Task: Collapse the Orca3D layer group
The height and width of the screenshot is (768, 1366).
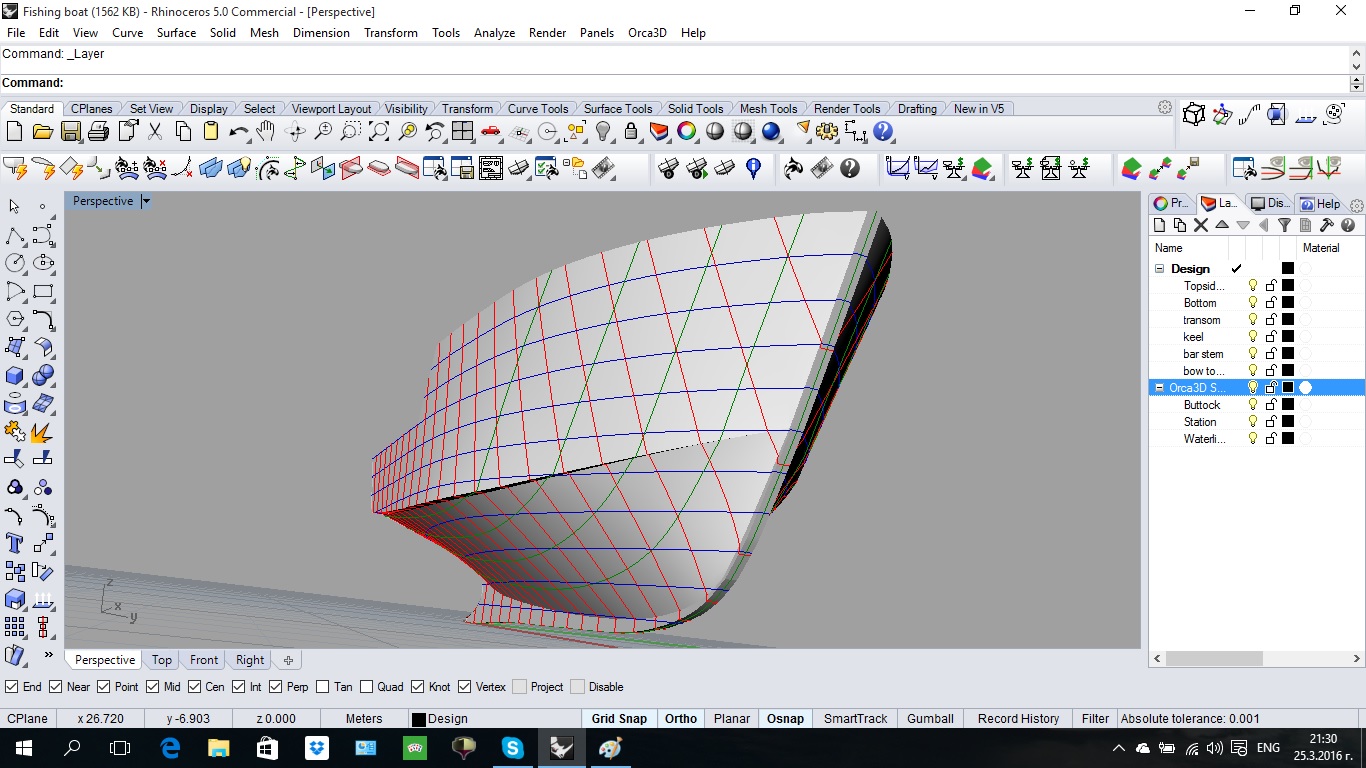Action: click(1160, 388)
